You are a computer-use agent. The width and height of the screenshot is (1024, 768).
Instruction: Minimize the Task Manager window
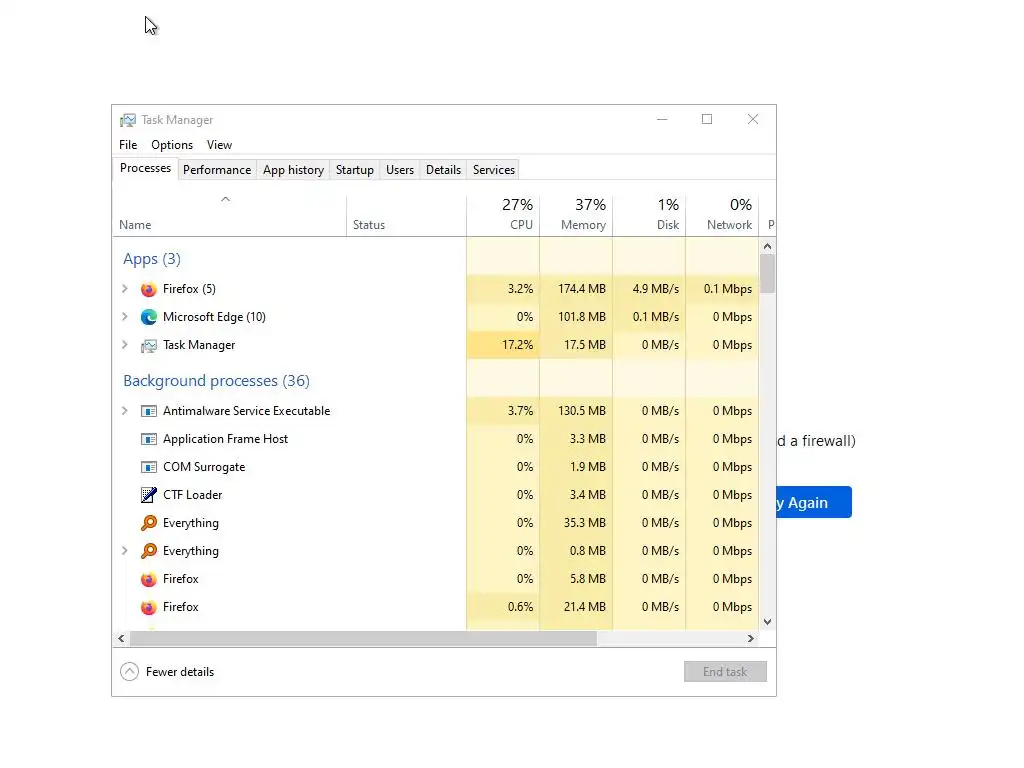[662, 120]
